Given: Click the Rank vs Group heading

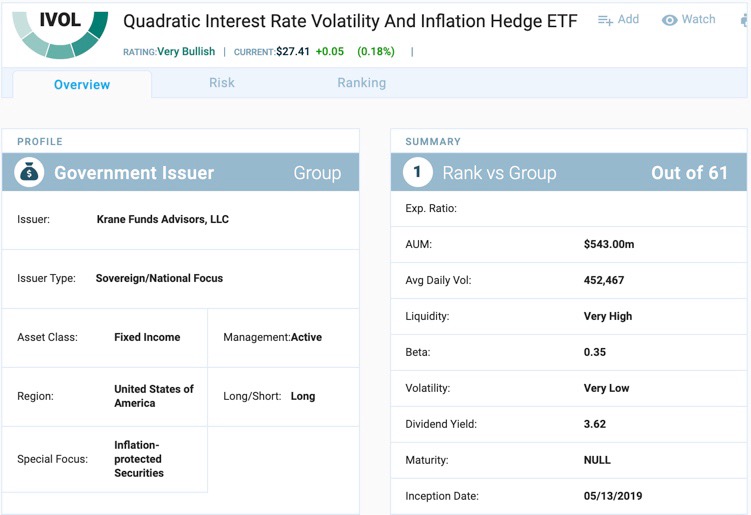Looking at the screenshot, I should [x=499, y=173].
